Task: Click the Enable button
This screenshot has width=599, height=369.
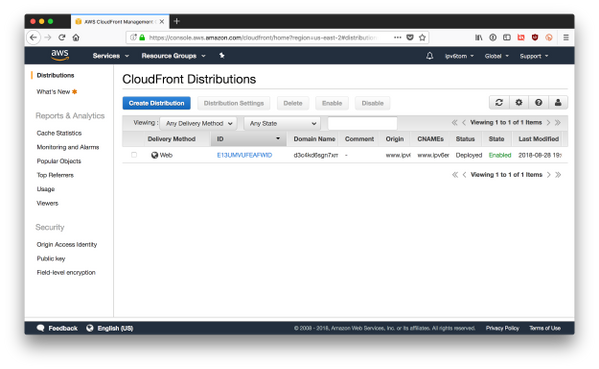Action: [332, 103]
